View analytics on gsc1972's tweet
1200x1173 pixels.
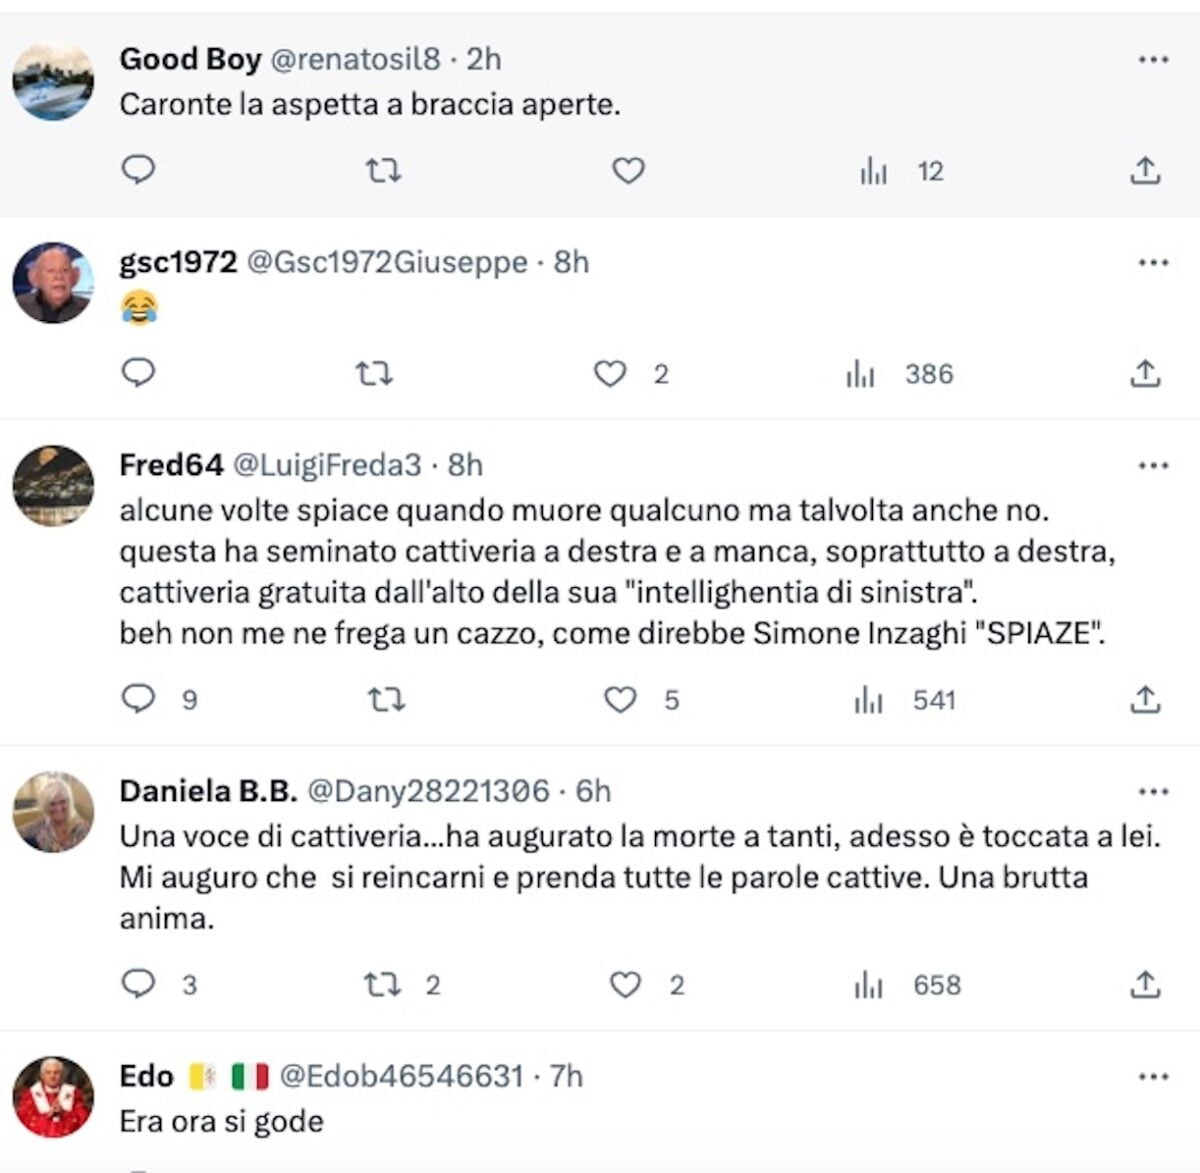tap(860, 374)
